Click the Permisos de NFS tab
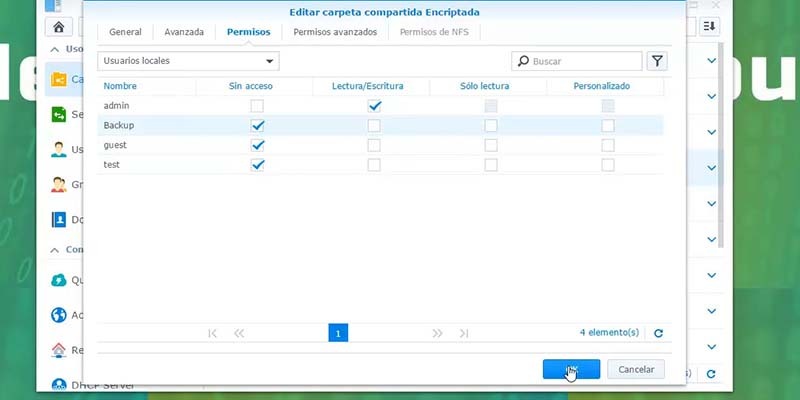800x400 pixels. pyautogui.click(x=434, y=32)
